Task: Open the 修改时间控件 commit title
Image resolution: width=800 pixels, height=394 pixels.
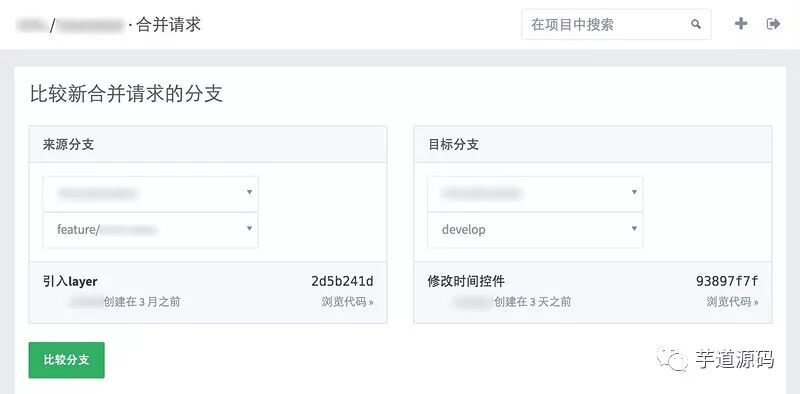Action: coord(466,281)
